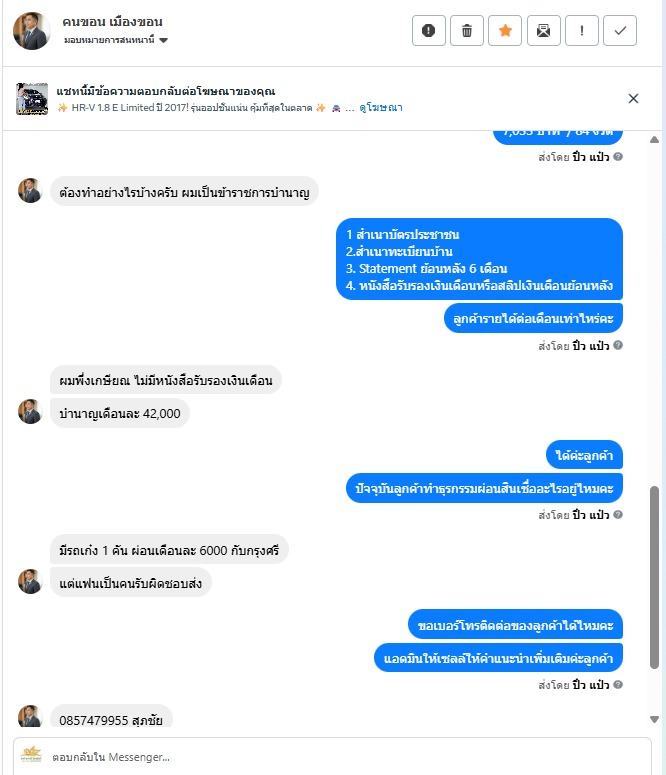Click scroll down arrow of chat

point(654,719)
